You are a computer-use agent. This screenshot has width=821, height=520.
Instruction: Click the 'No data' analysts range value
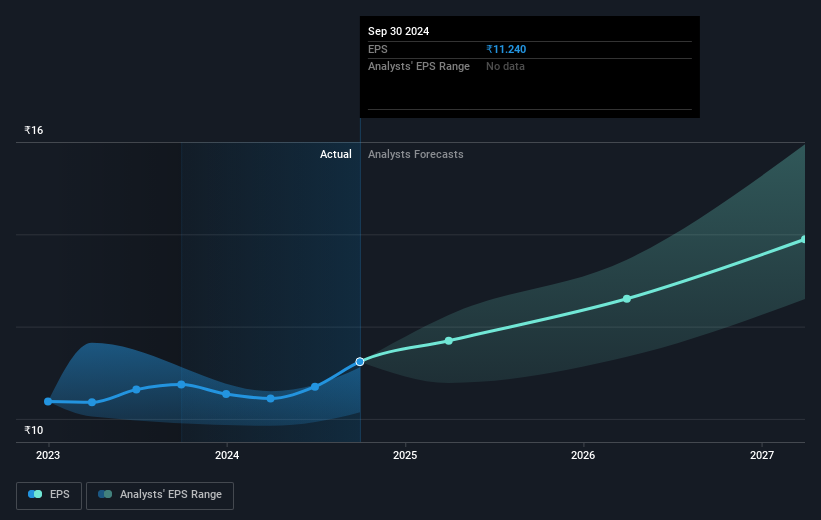click(505, 67)
